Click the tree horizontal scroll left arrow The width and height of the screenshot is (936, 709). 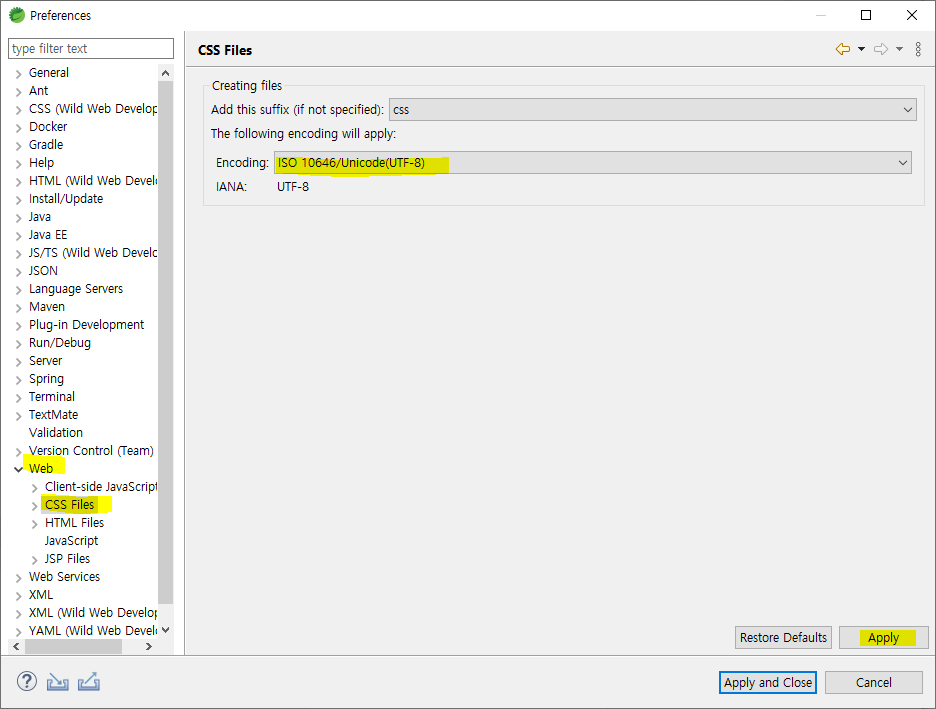click(x=16, y=646)
